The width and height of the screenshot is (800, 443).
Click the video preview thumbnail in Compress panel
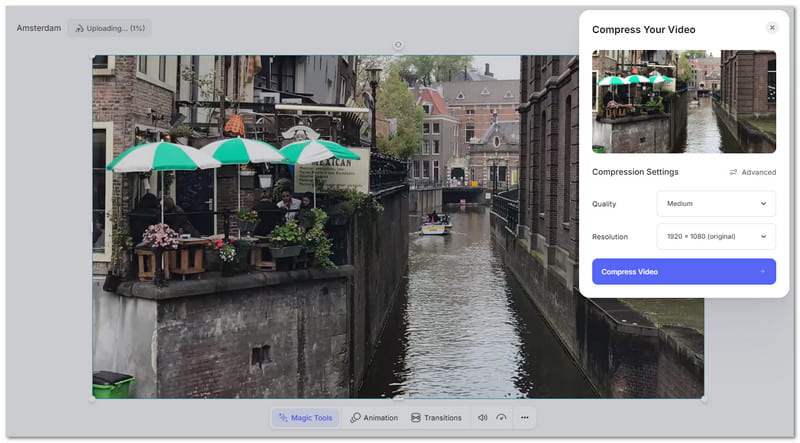(684, 101)
